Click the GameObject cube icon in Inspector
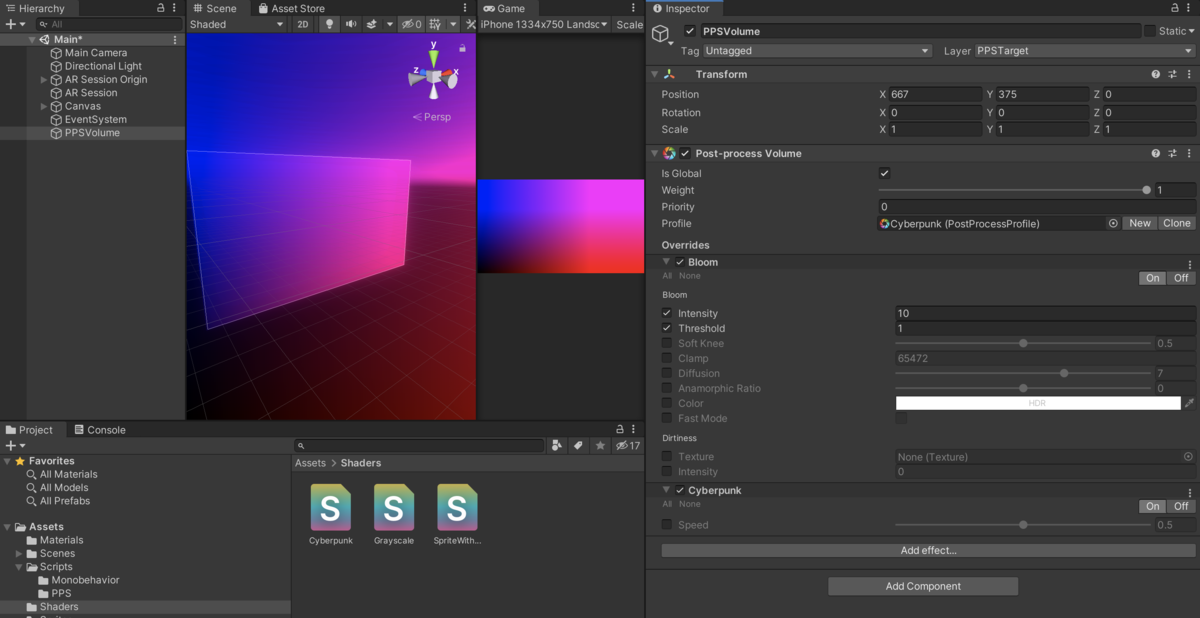This screenshot has width=1200, height=618. pyautogui.click(x=661, y=35)
